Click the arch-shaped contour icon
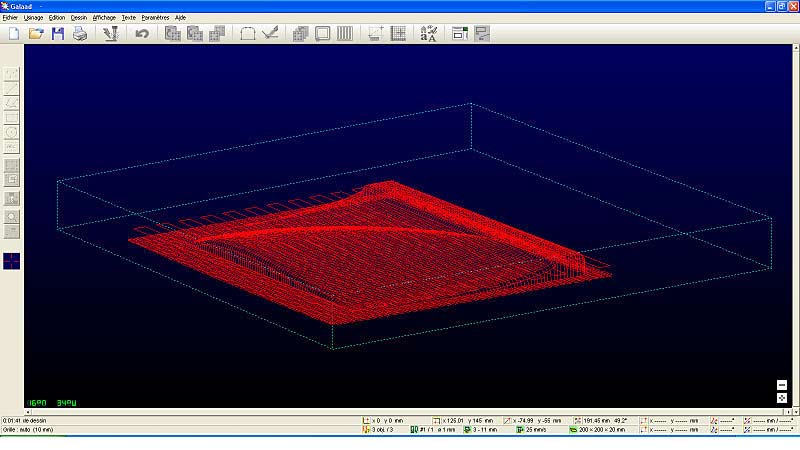This screenshot has width=800, height=450. [247, 34]
